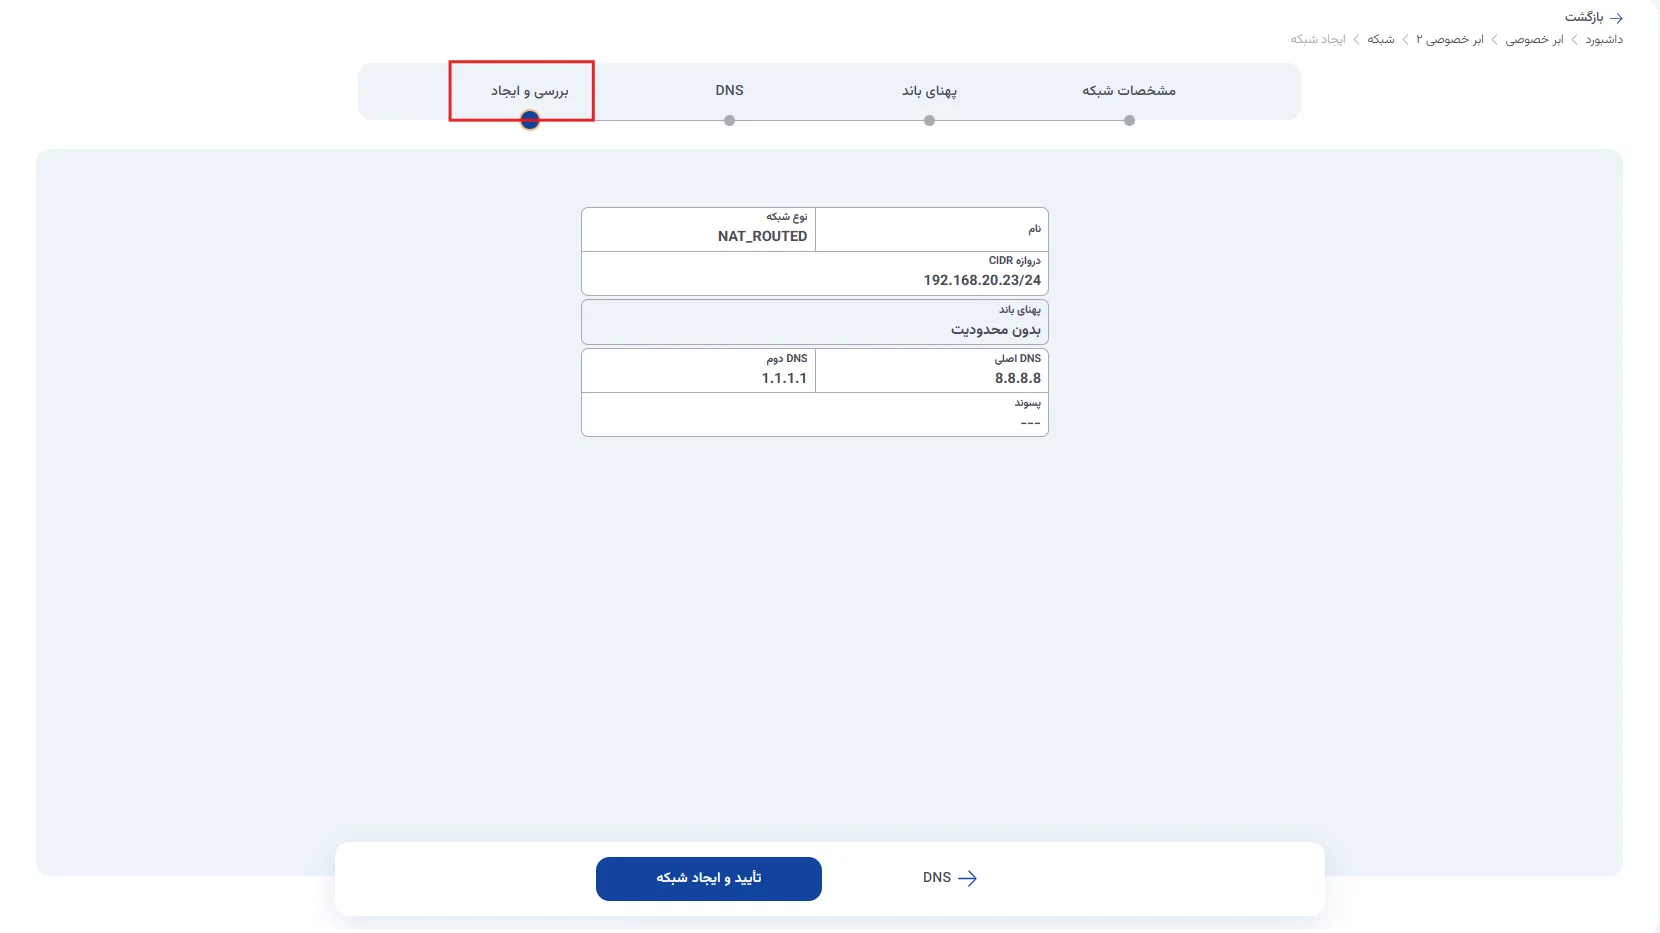Click the arrow icon next to DNS at bottom
Viewport: 1660px width, 933px height.
967,878
